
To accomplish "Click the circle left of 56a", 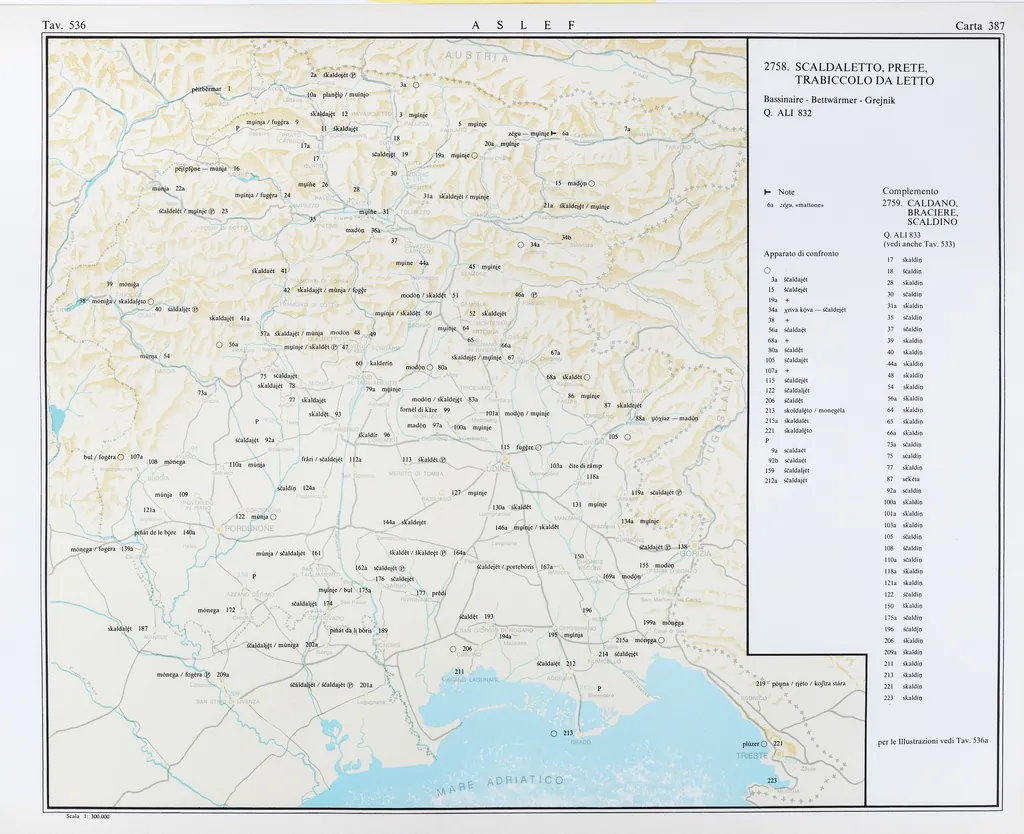I will [219, 345].
